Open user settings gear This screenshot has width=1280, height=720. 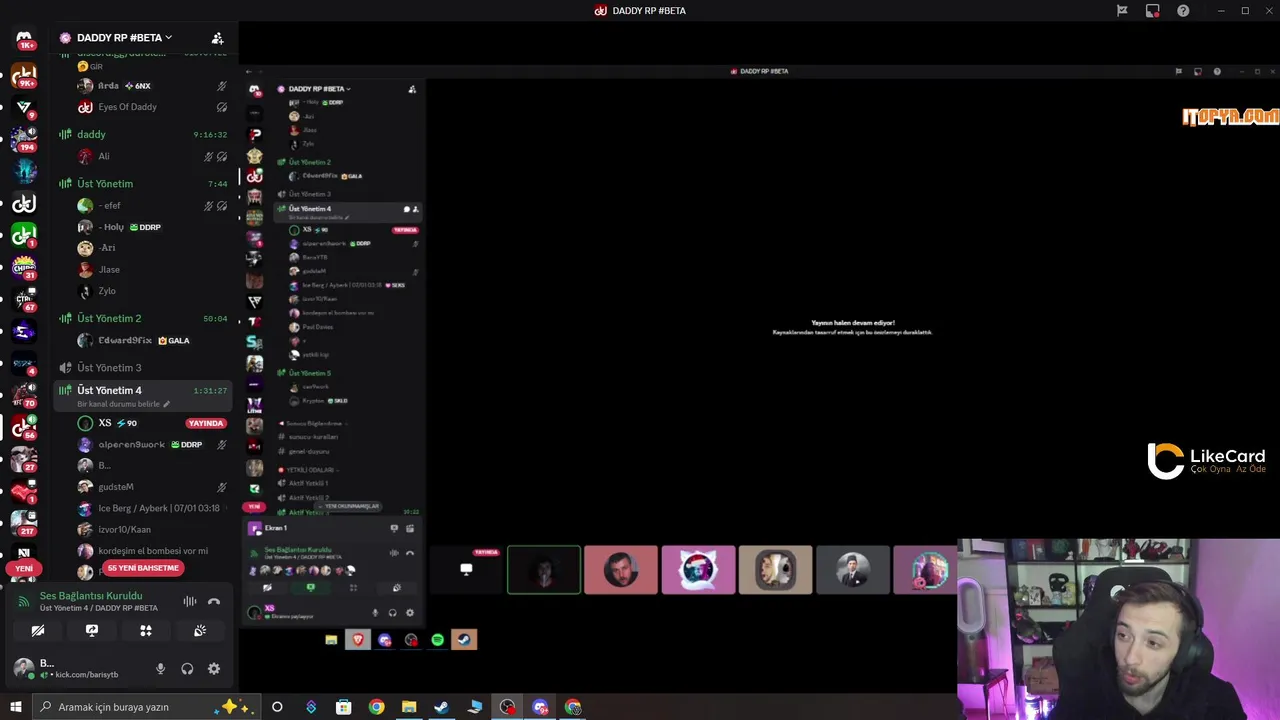tap(214, 669)
